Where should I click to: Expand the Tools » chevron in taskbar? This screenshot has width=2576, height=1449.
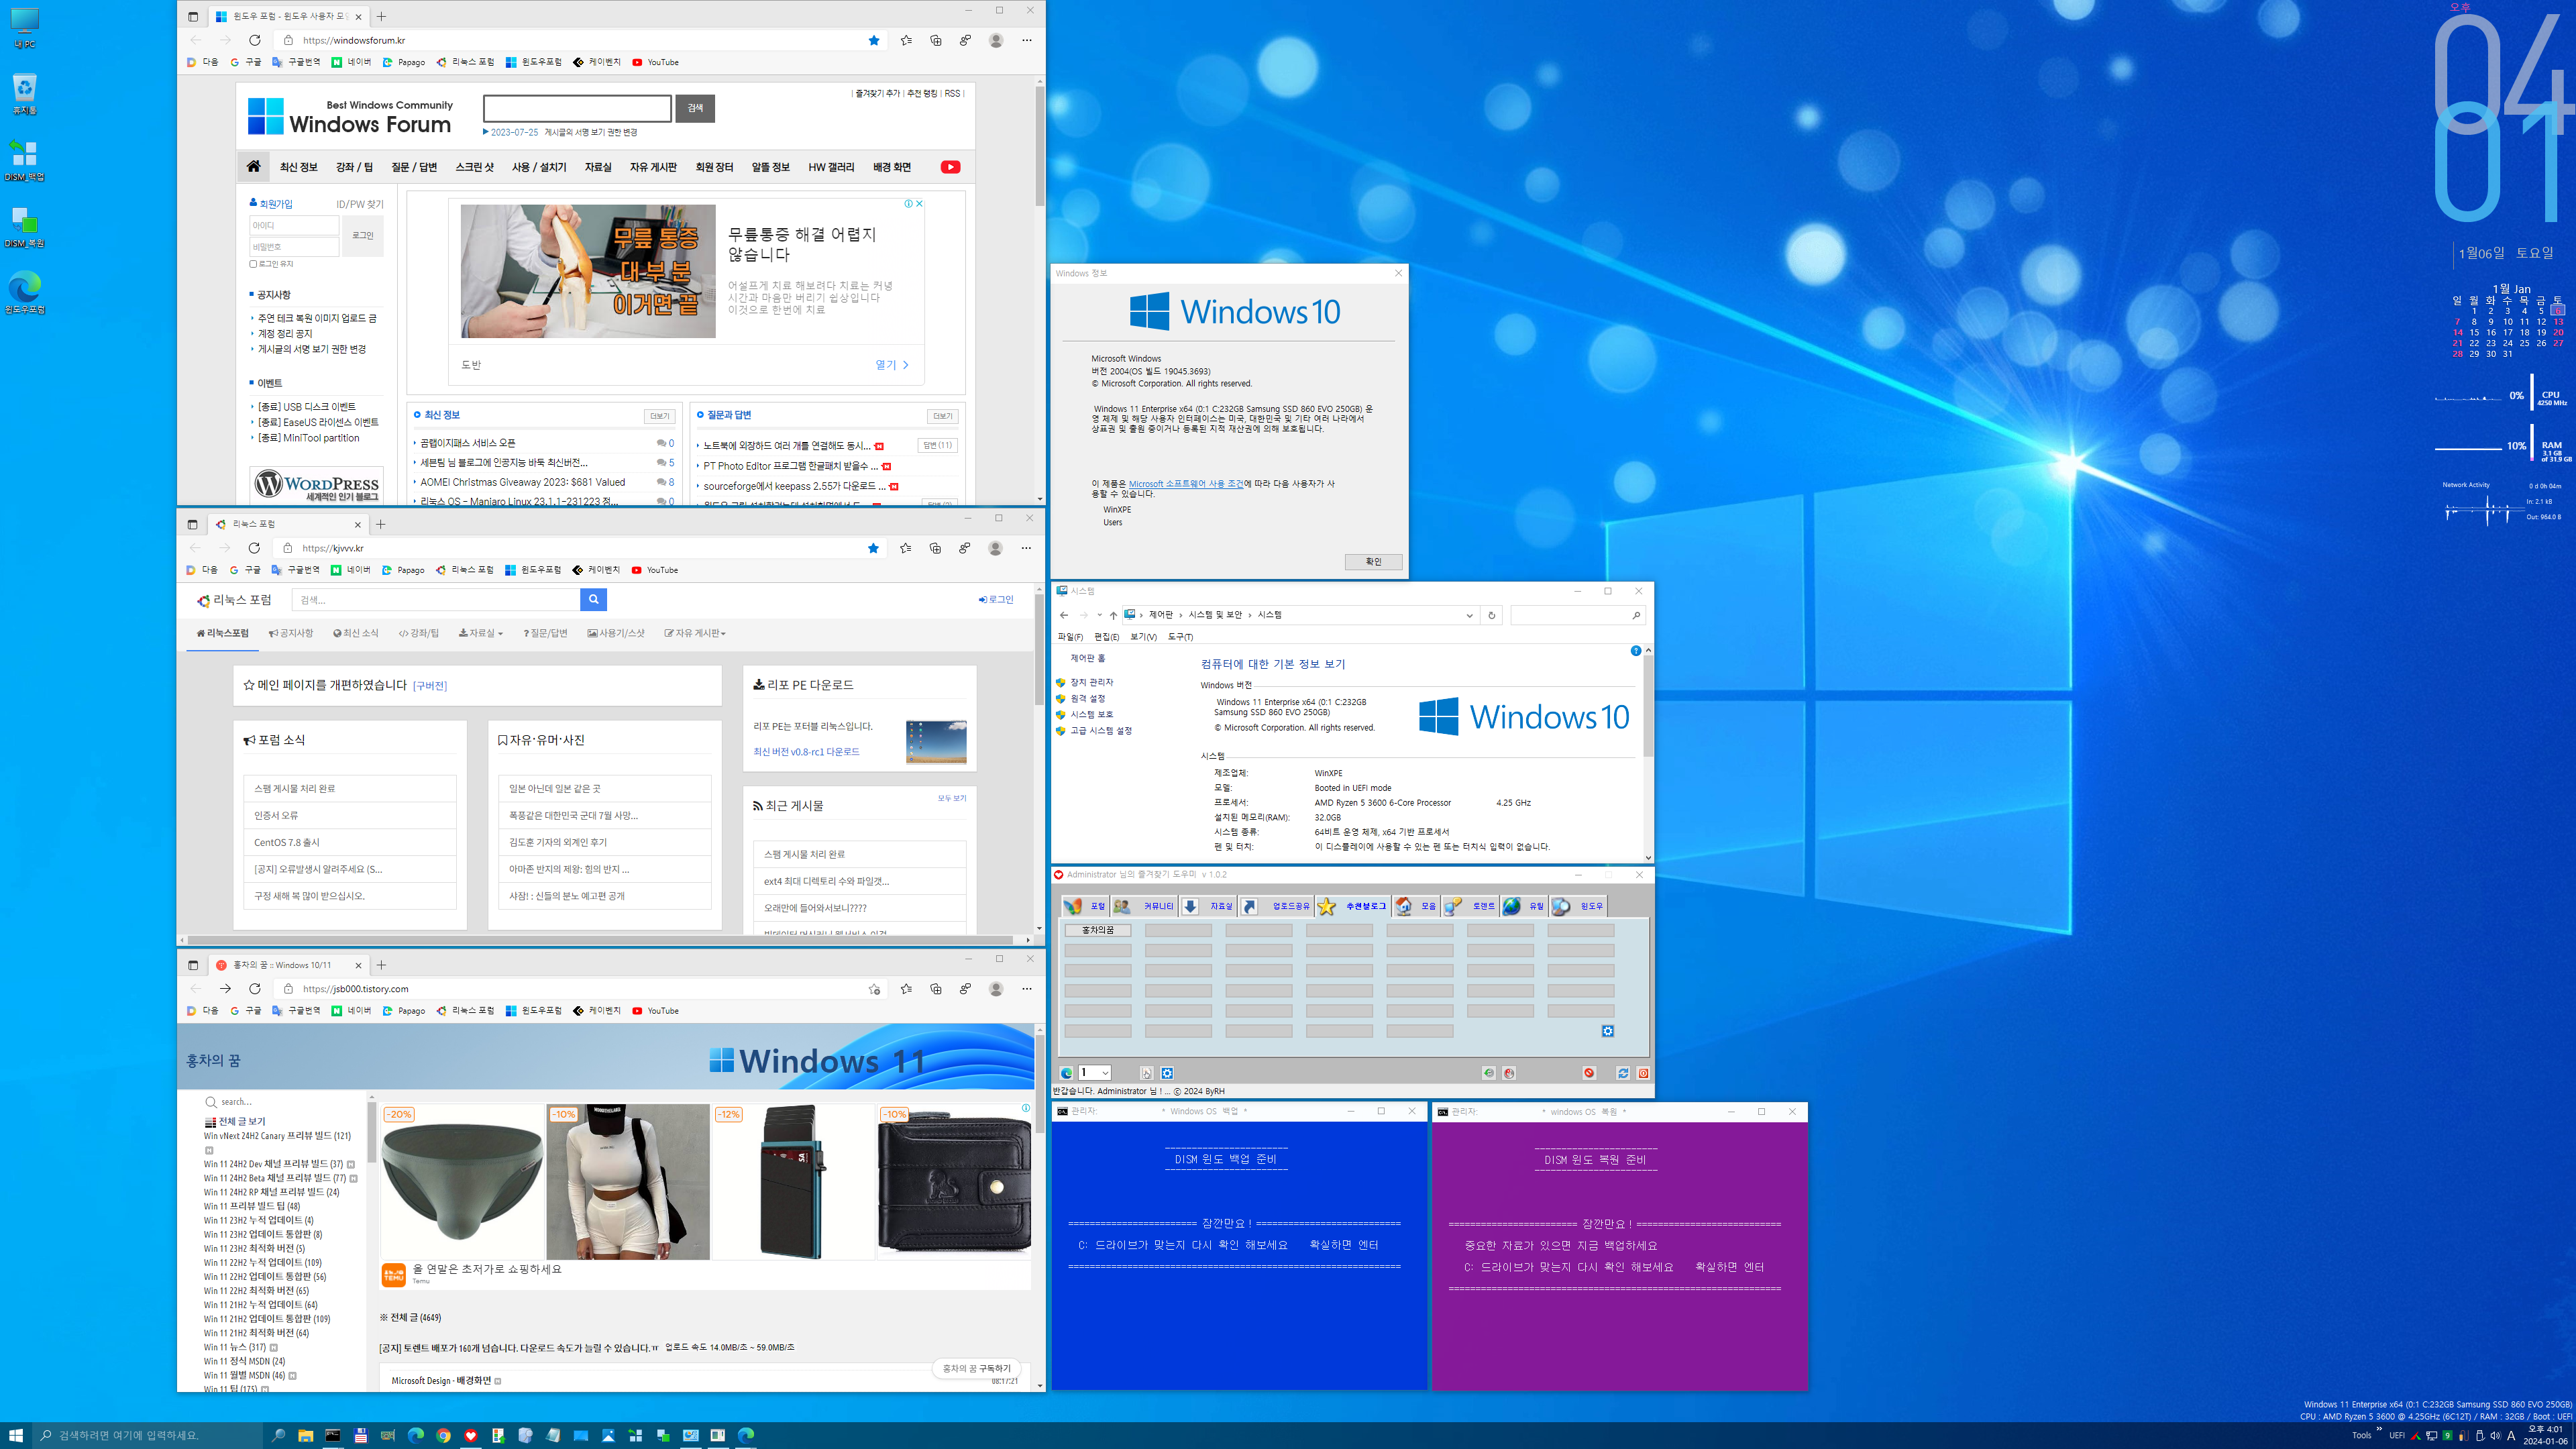coord(2378,1429)
